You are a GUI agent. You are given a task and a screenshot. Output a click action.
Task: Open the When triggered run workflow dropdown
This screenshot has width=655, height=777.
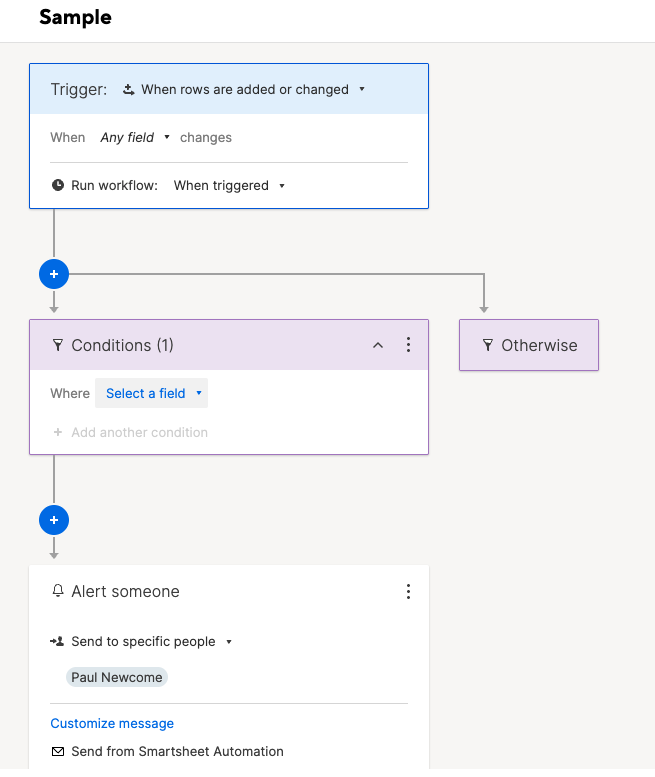tap(229, 185)
